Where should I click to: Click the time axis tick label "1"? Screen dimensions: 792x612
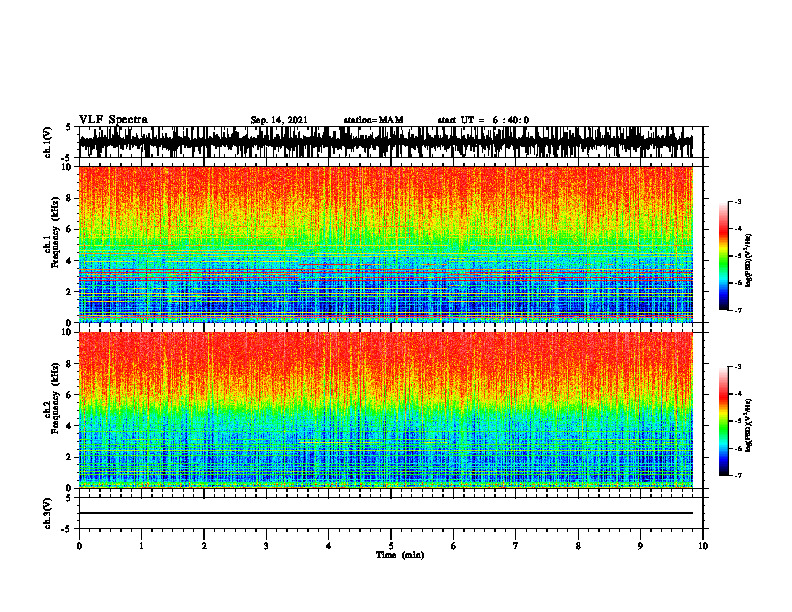coord(141,546)
